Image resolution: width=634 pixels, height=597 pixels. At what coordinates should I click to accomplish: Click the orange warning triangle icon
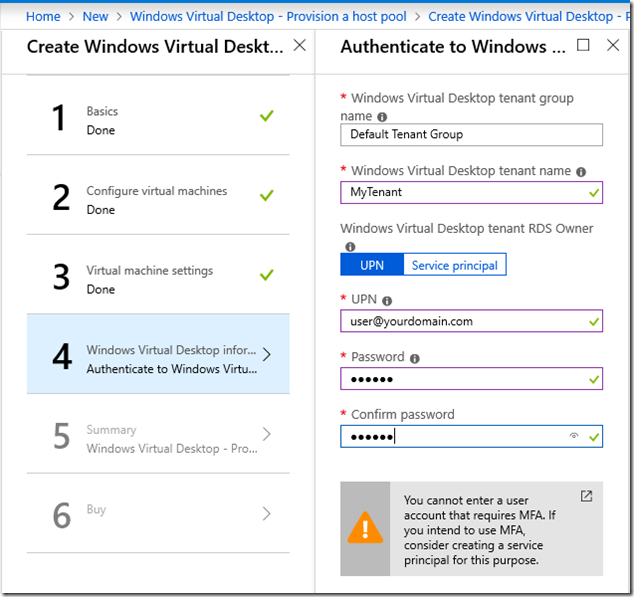[365, 527]
